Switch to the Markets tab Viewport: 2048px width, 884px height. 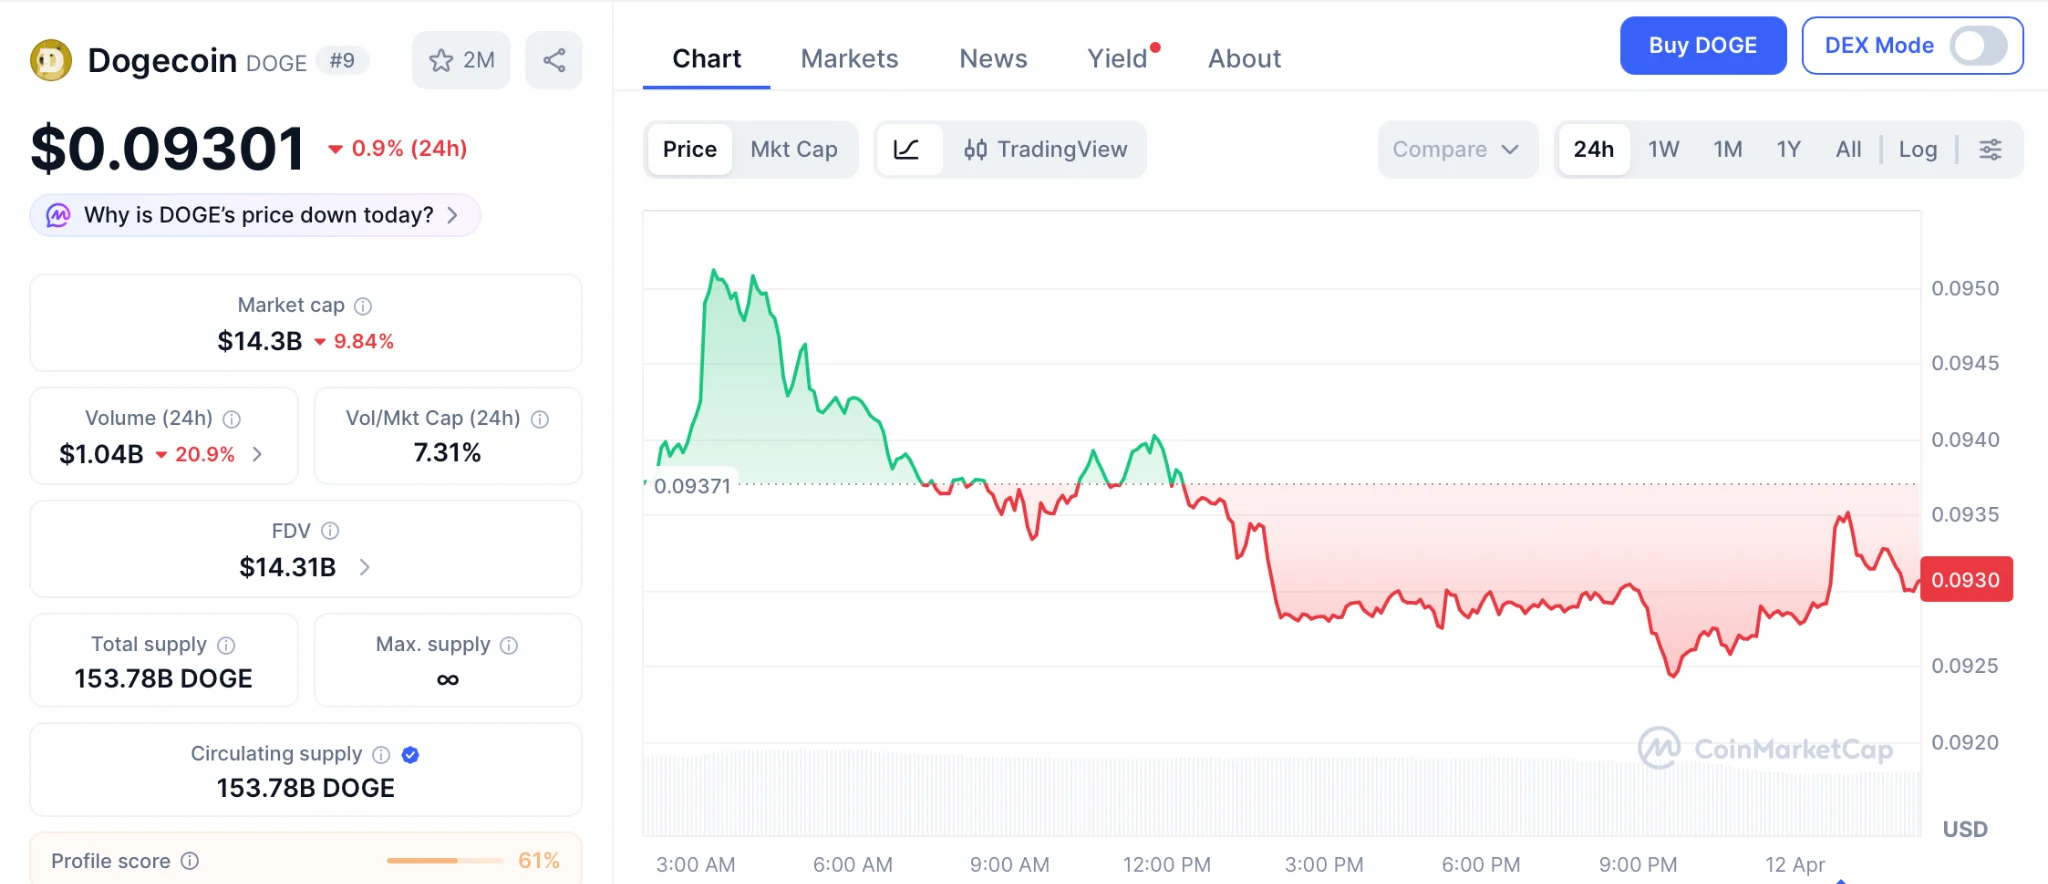click(848, 58)
